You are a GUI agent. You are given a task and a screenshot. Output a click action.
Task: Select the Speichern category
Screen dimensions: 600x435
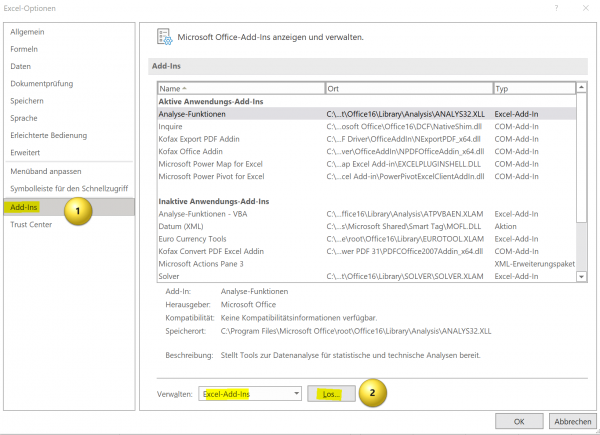[27, 101]
